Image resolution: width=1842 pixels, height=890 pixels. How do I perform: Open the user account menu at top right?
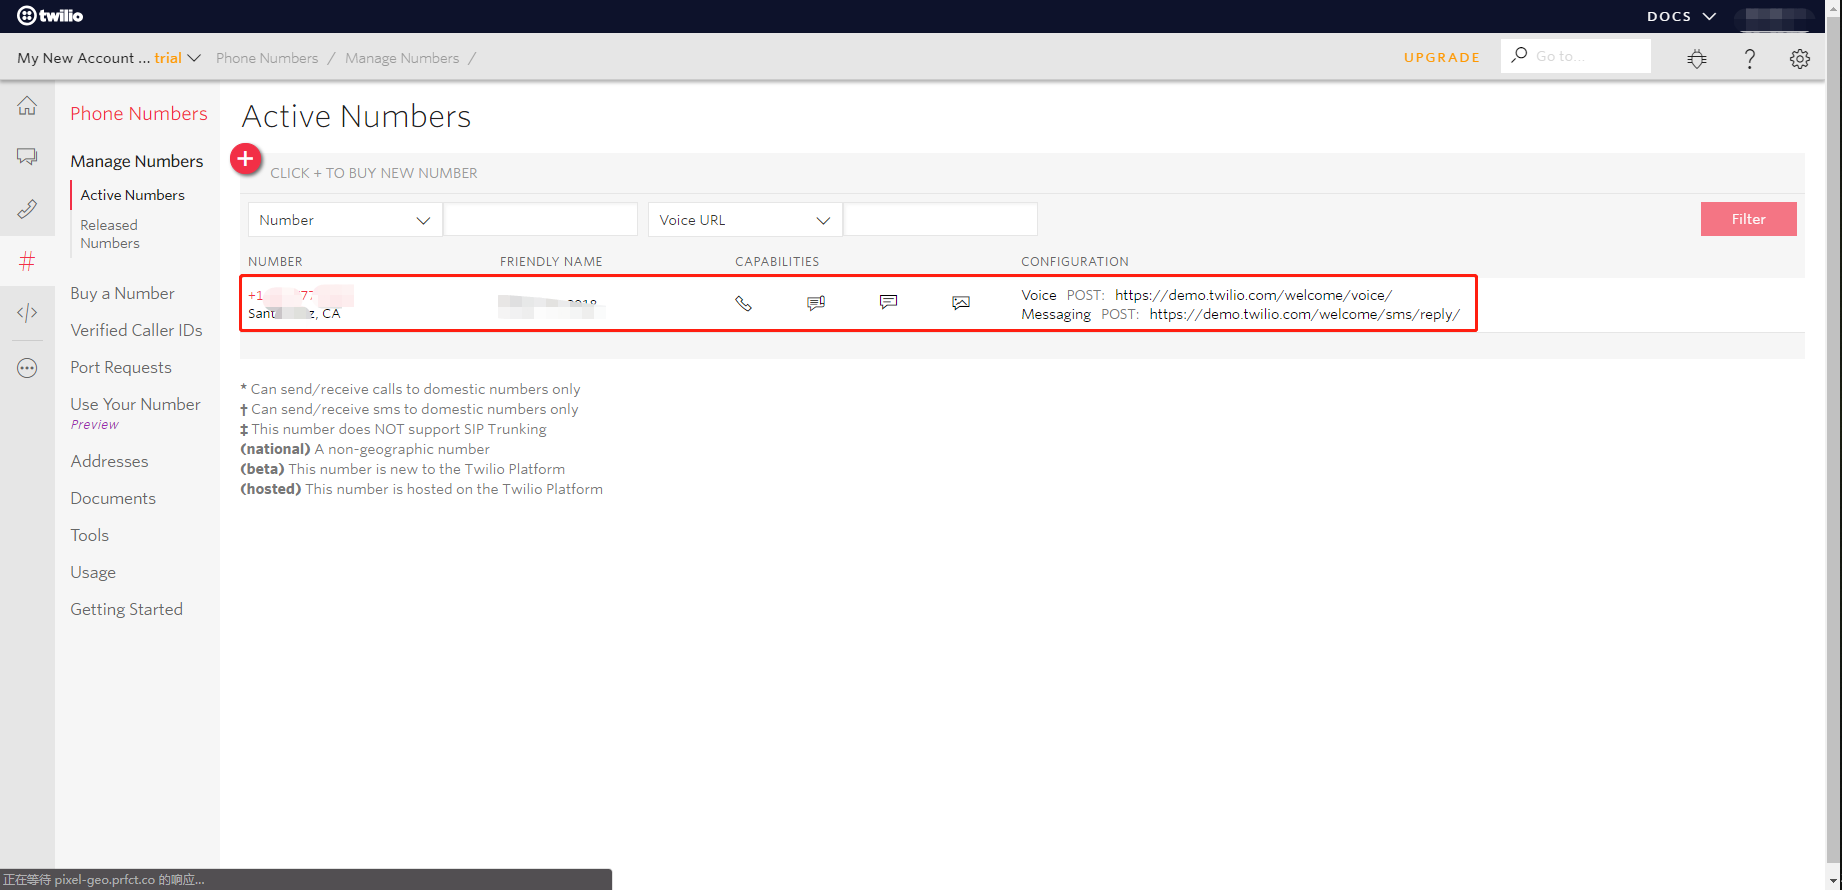(x=1776, y=16)
